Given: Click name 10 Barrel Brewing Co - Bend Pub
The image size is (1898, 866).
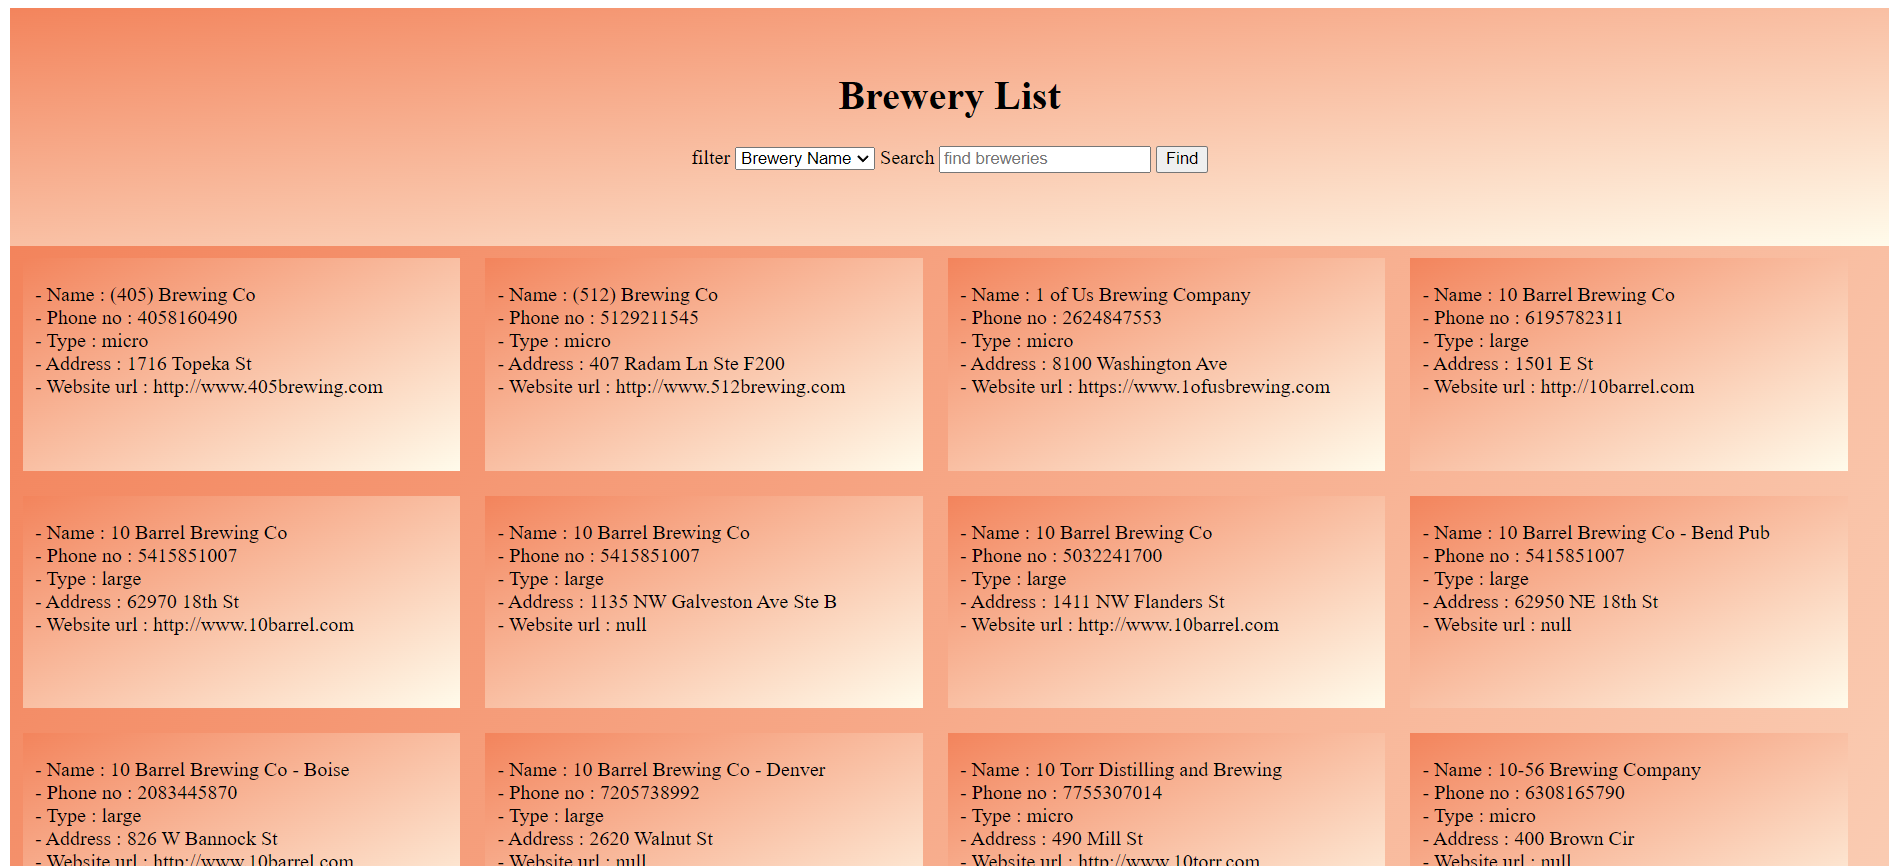Looking at the screenshot, I should (1633, 533).
